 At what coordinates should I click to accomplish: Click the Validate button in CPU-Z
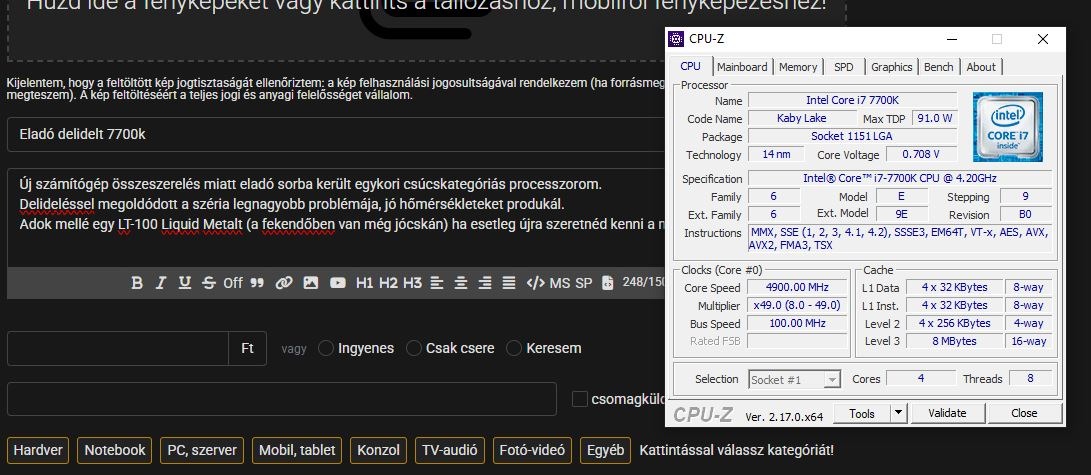(947, 413)
